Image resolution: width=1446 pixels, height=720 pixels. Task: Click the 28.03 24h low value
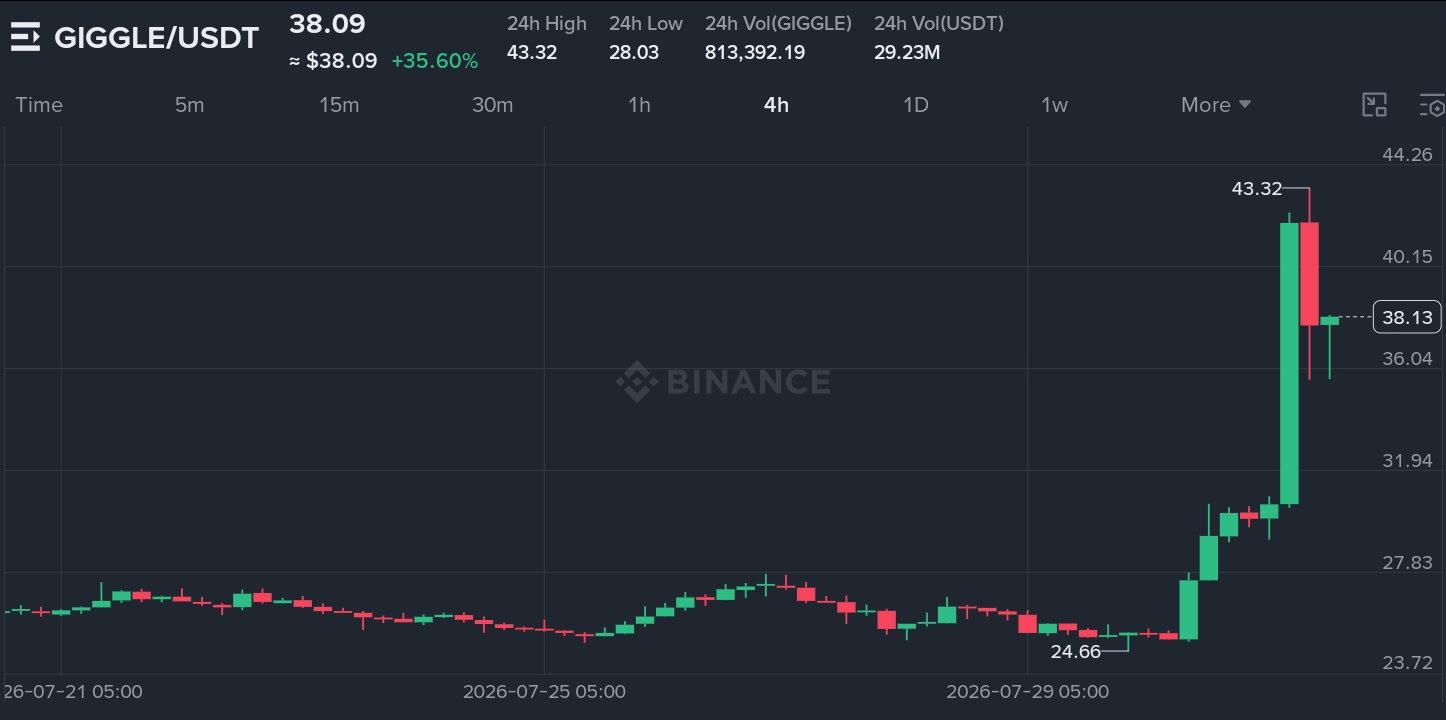coord(634,52)
